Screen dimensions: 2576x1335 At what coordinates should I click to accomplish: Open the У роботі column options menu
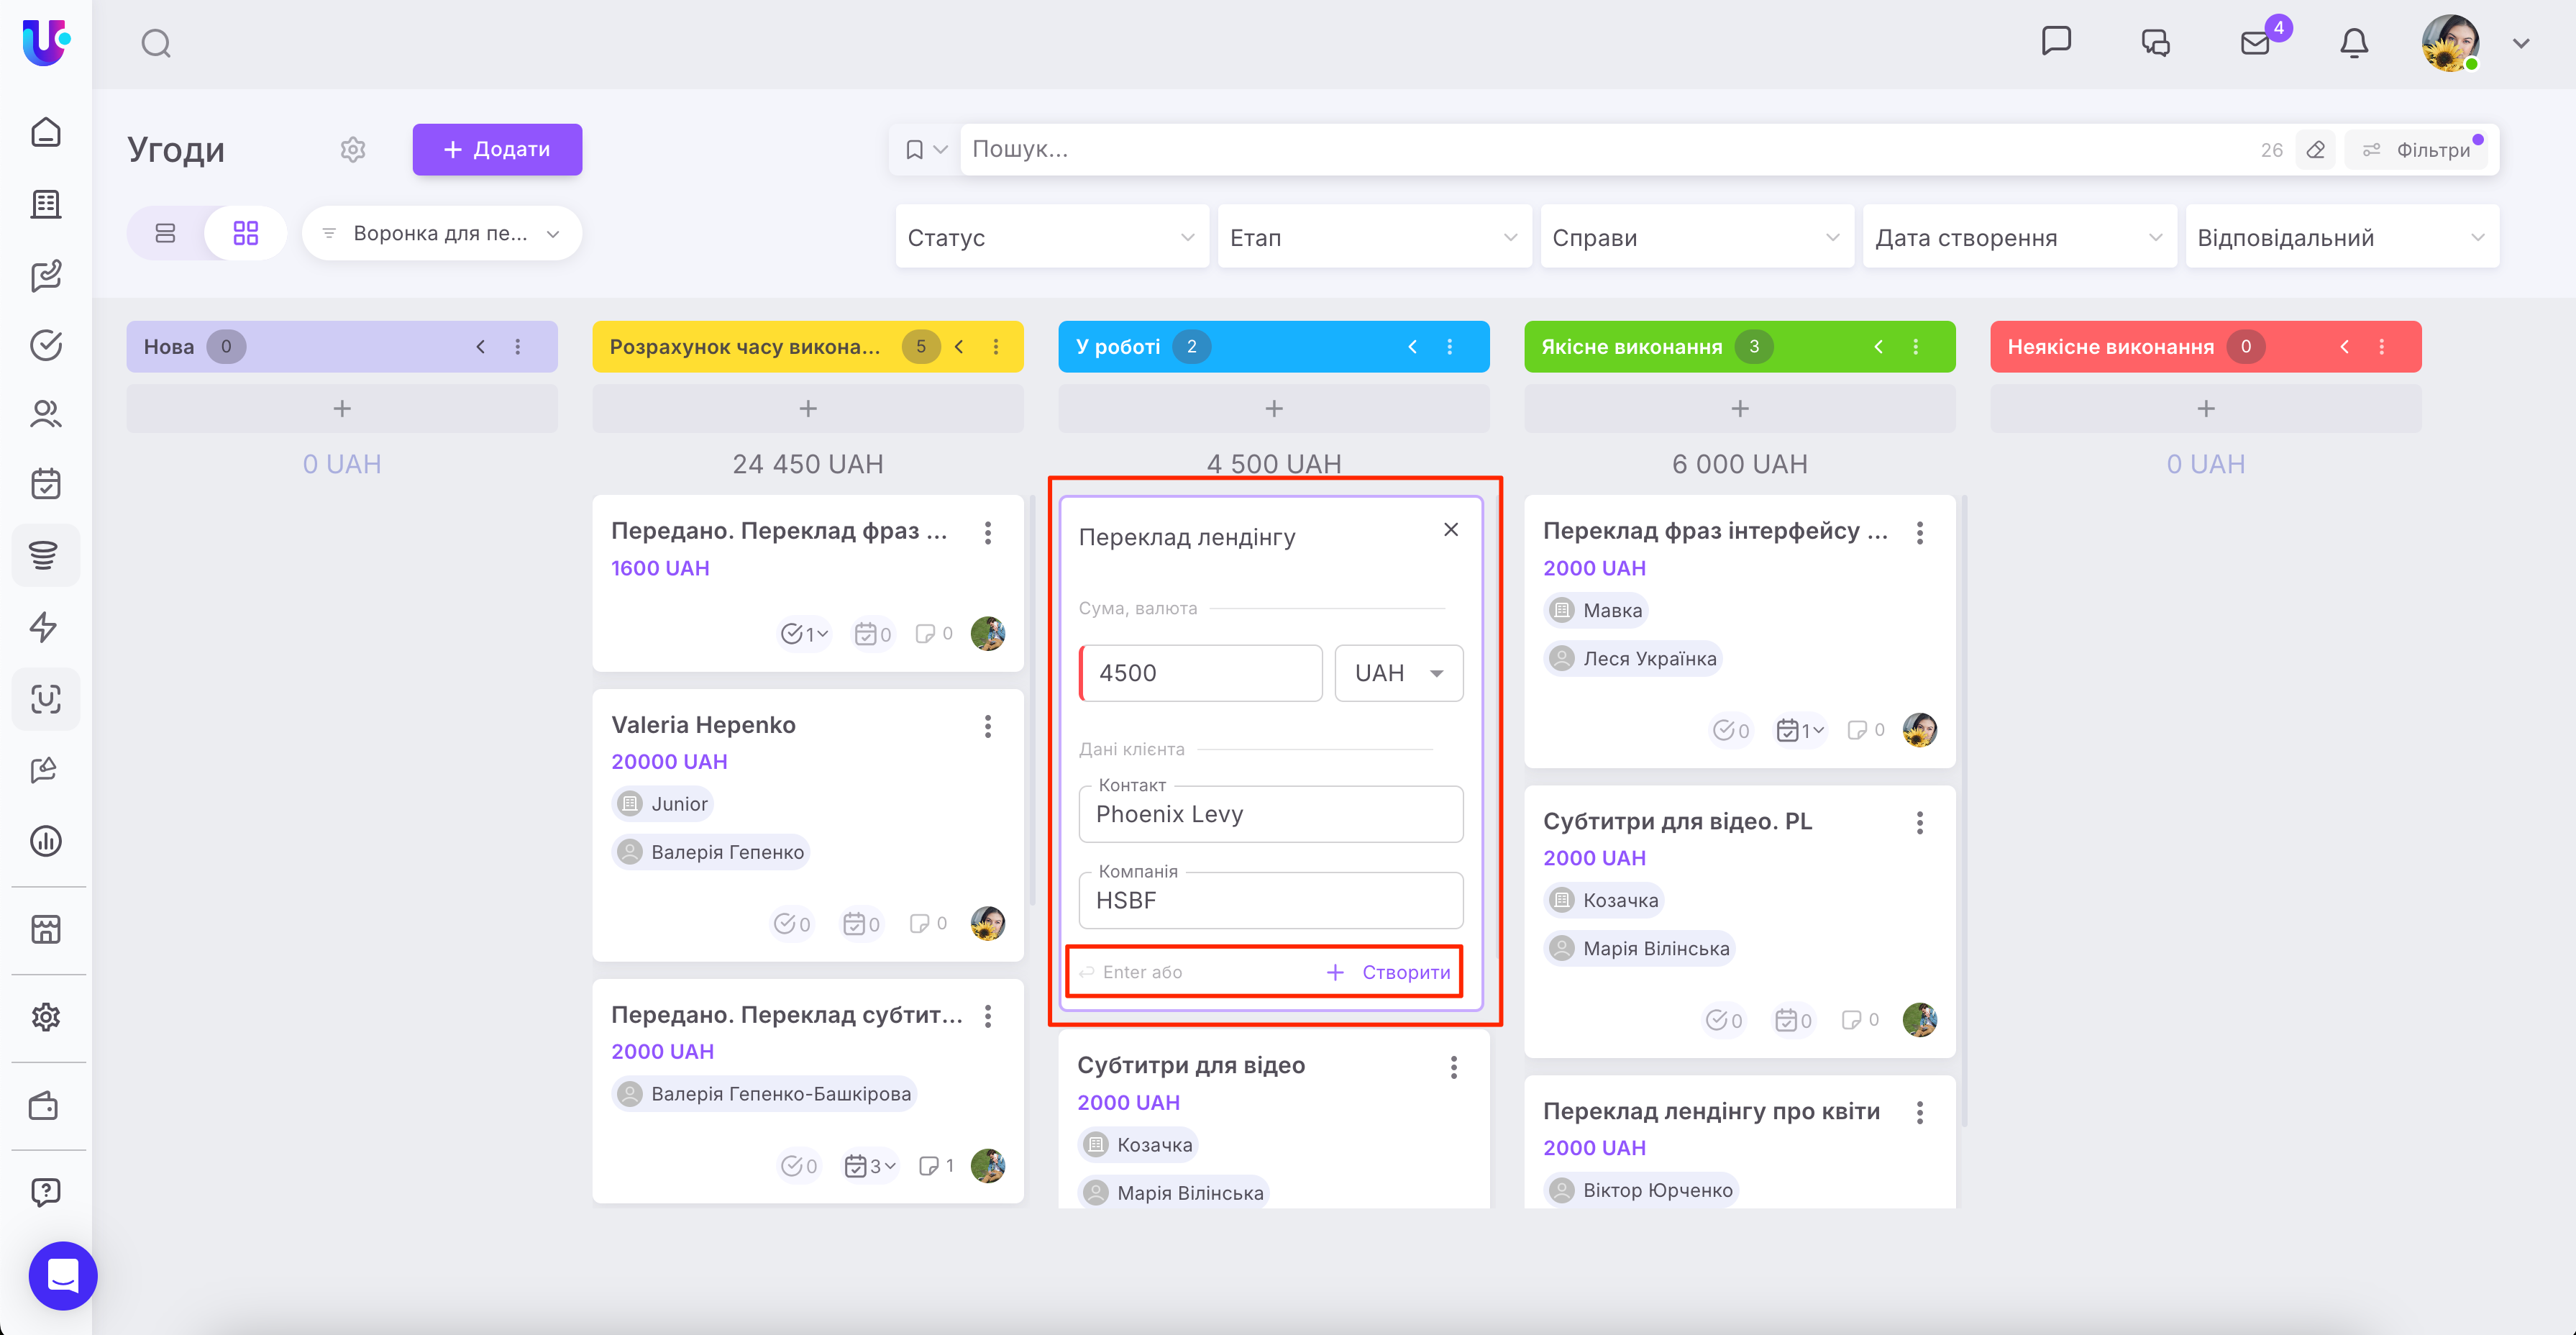1449,347
